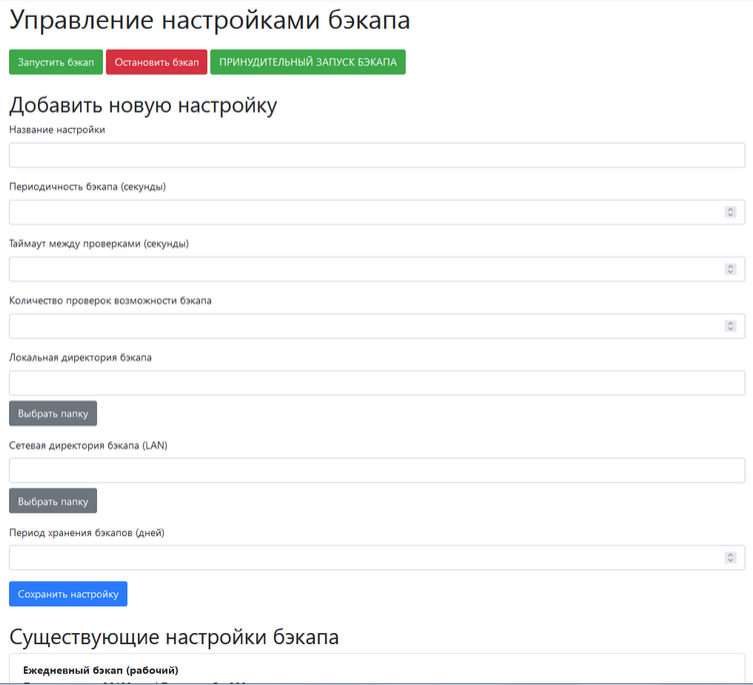Click the Добавить новую настройку heading
Viewport: 753px width, 685px height.
click(x=143, y=106)
